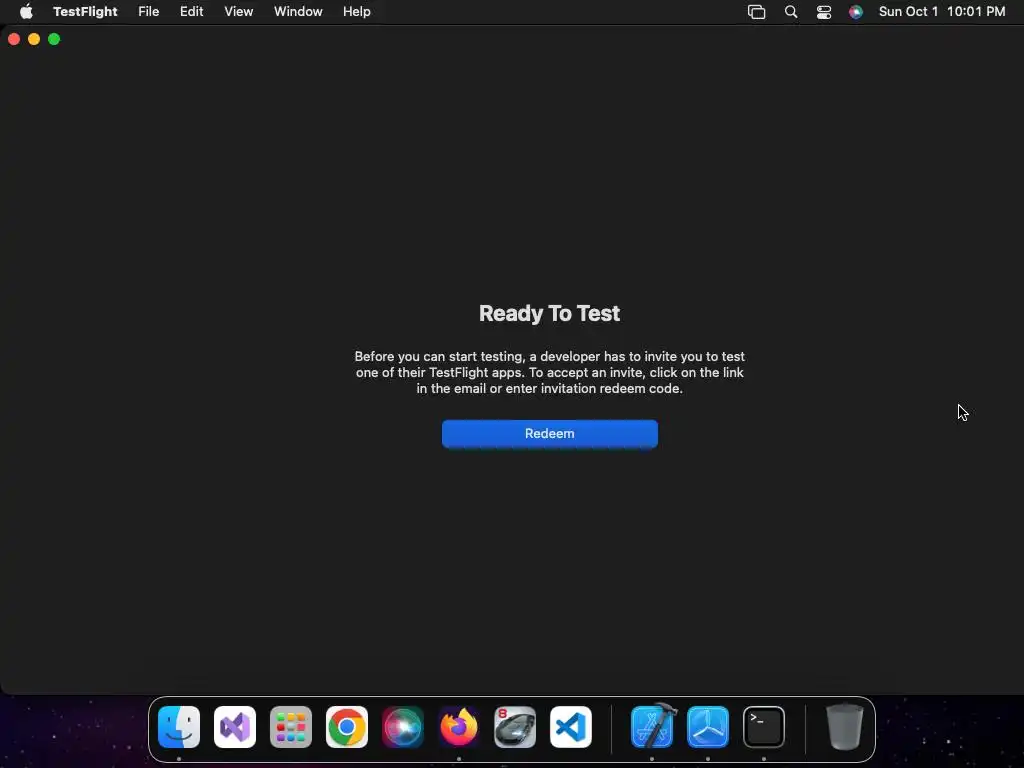Open Visual Studio from the Dock
Viewport: 1024px width, 768px height.
click(x=235, y=727)
